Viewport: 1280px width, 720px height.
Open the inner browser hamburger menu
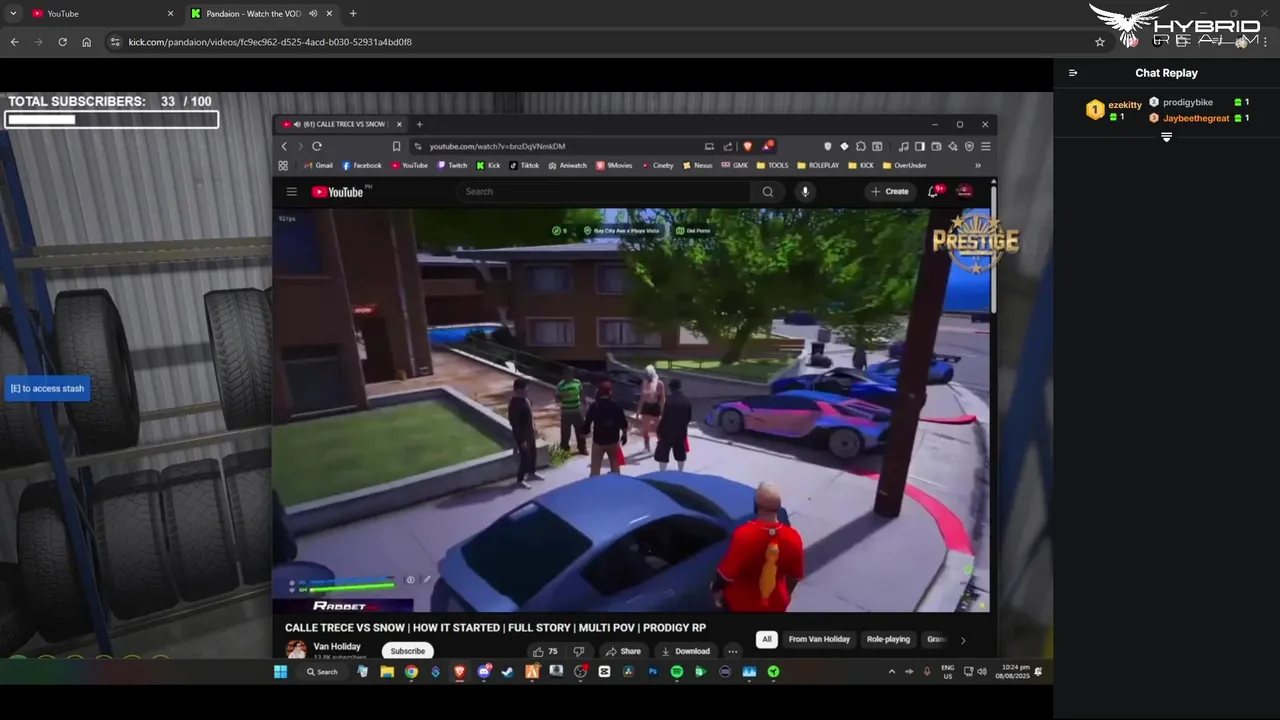(985, 146)
